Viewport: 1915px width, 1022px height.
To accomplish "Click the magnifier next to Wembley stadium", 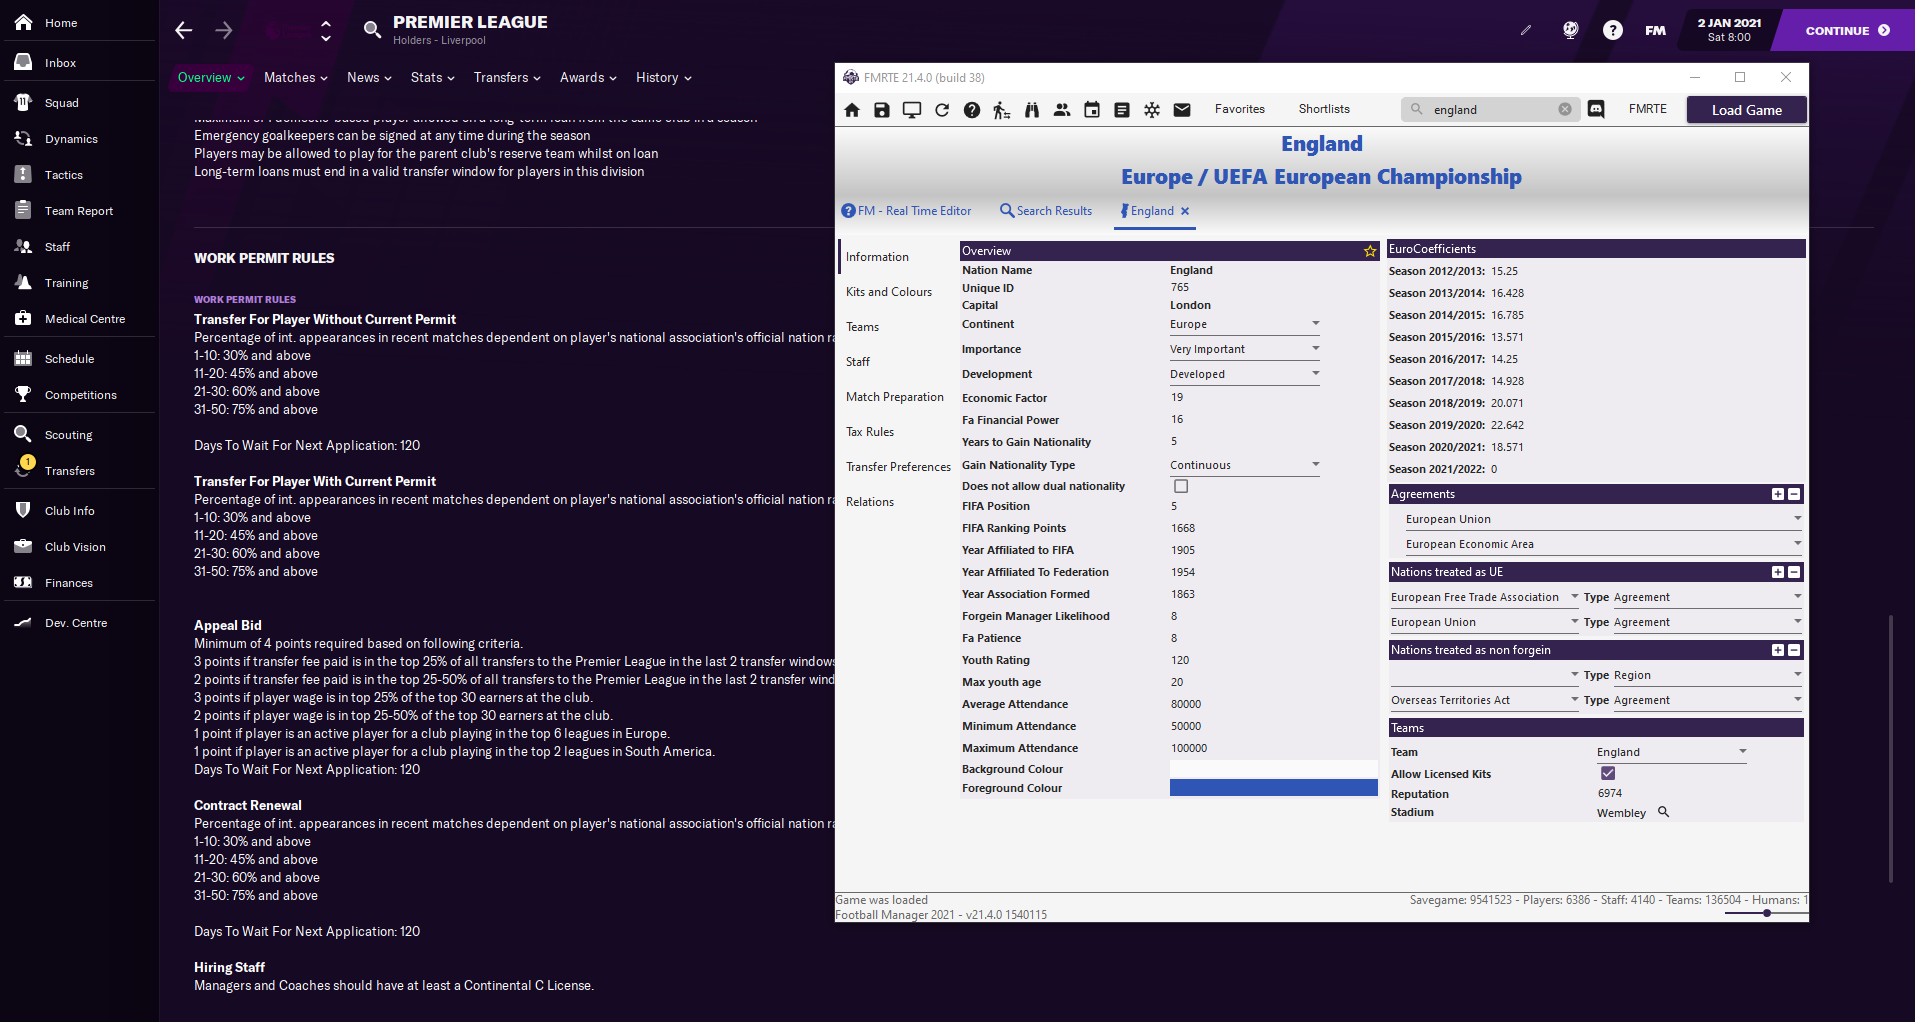I will coord(1664,812).
